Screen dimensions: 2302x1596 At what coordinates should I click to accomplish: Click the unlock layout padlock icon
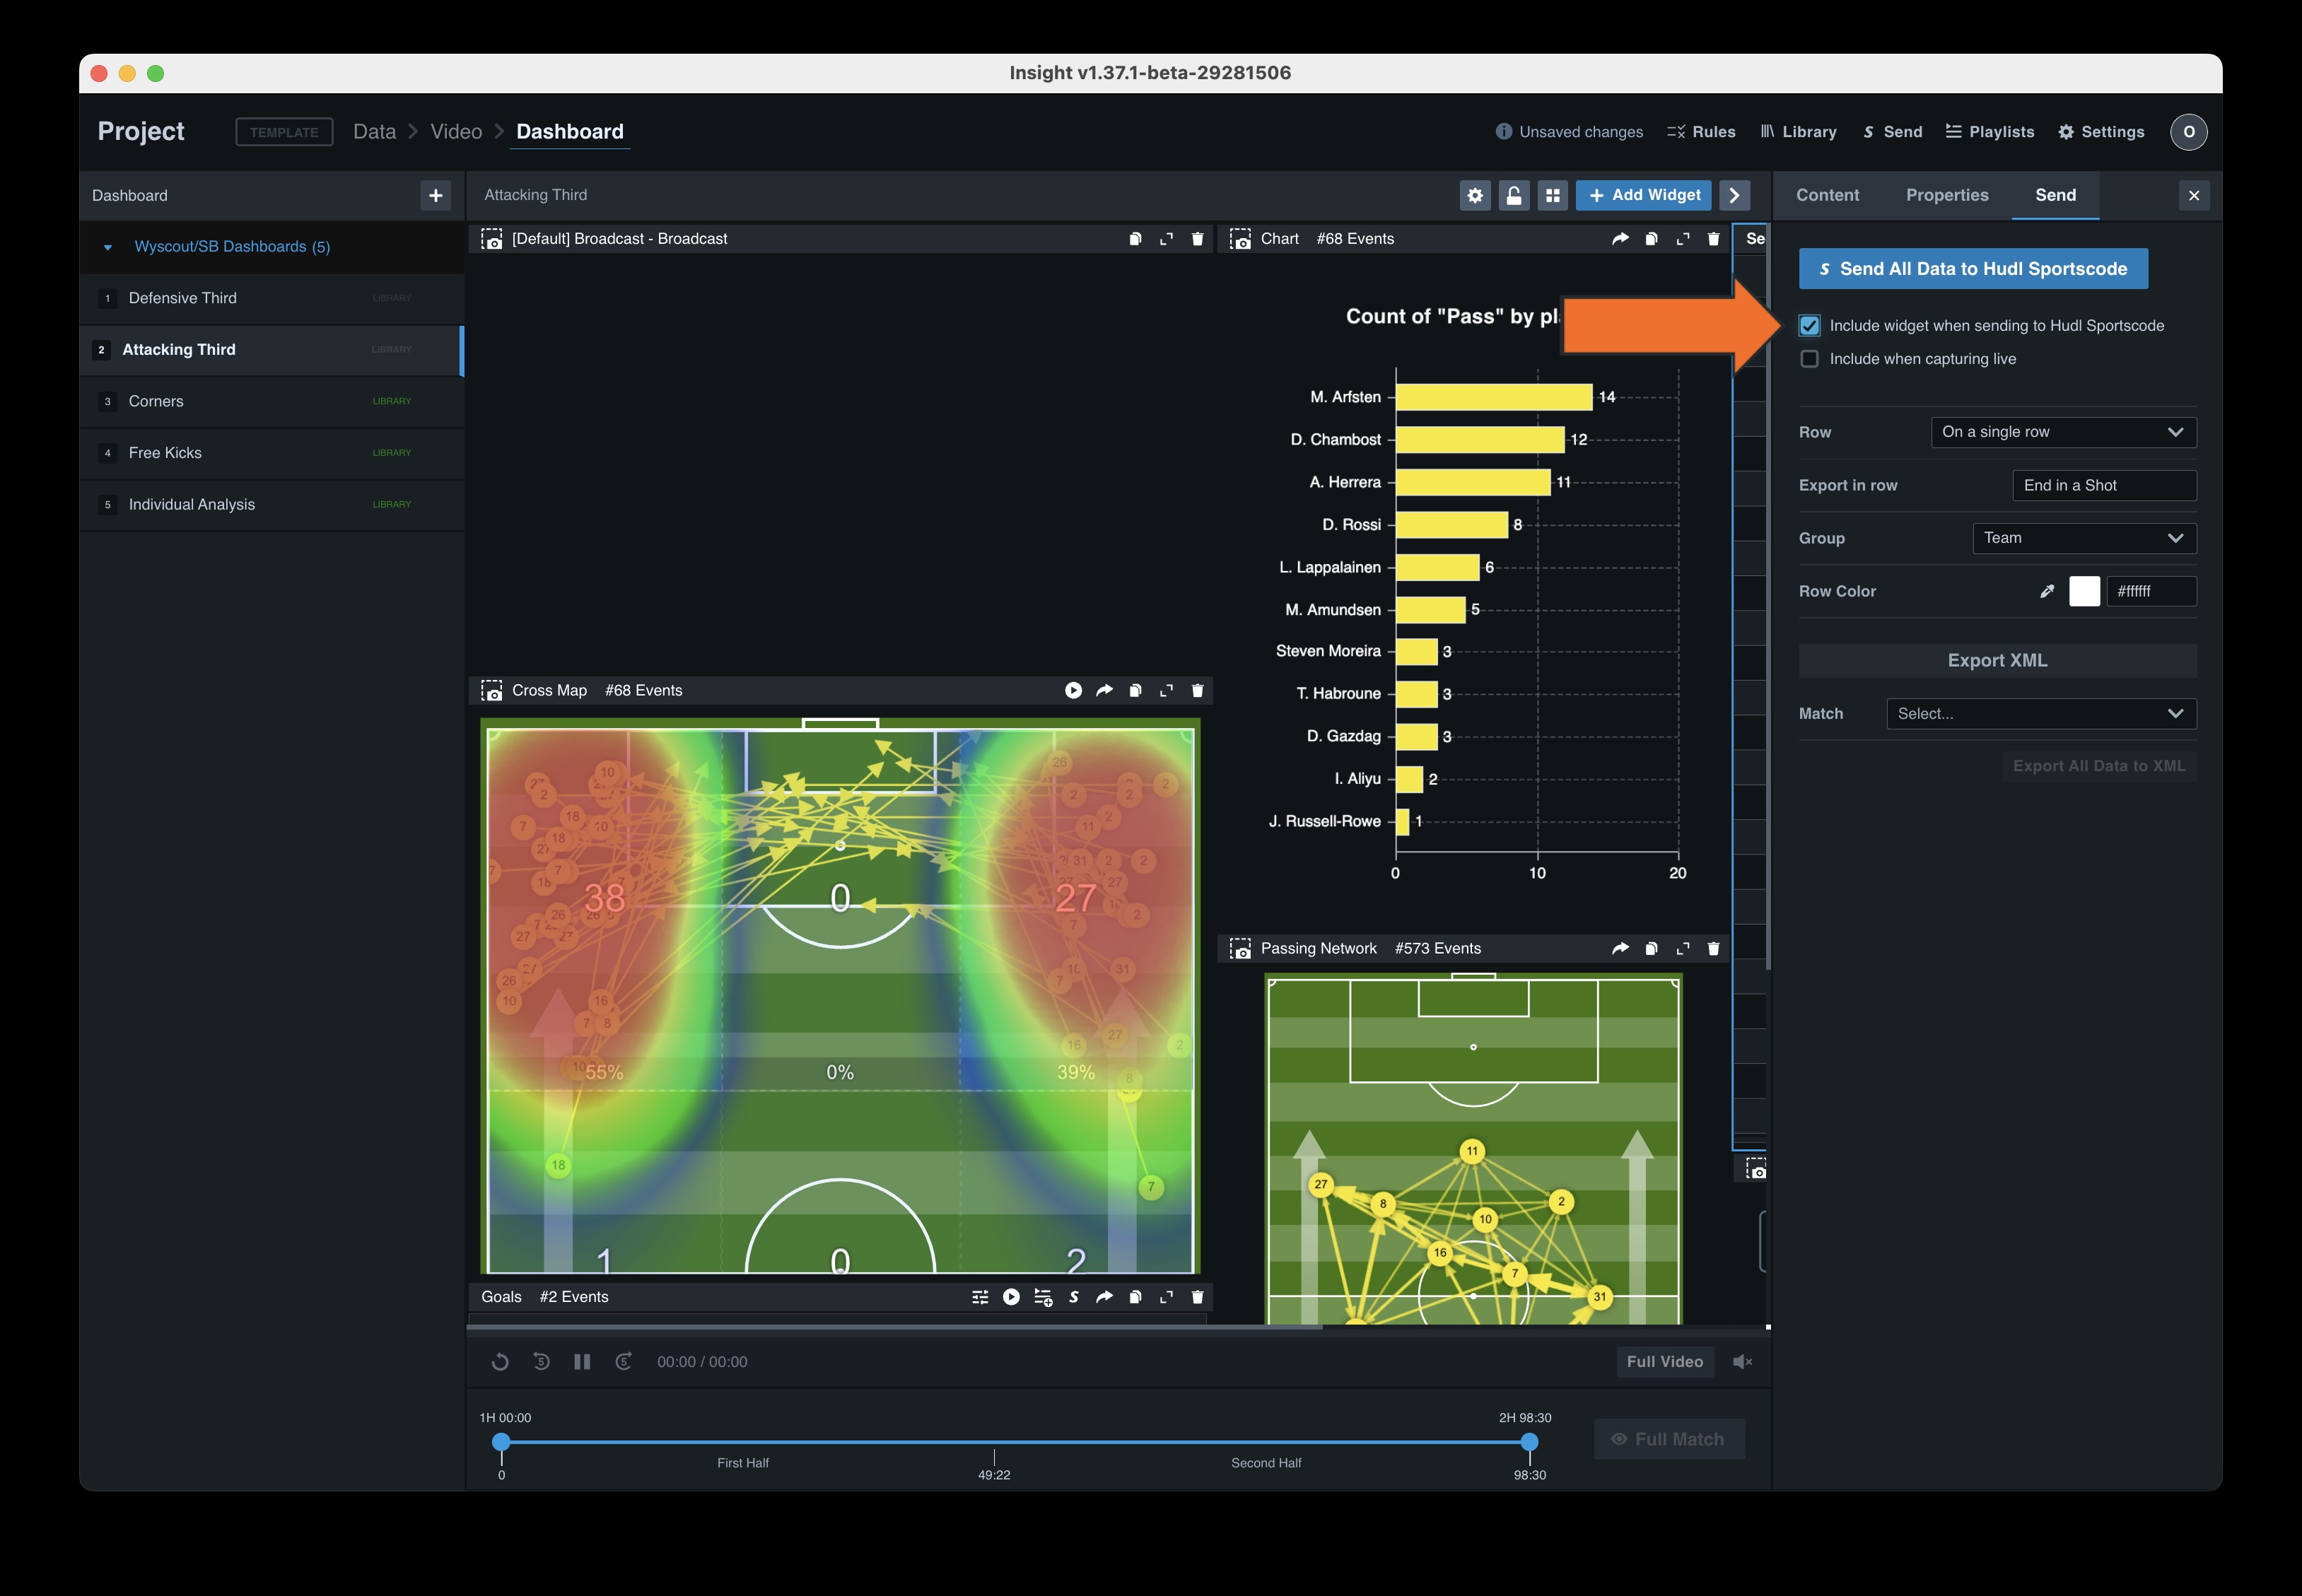(x=1513, y=195)
